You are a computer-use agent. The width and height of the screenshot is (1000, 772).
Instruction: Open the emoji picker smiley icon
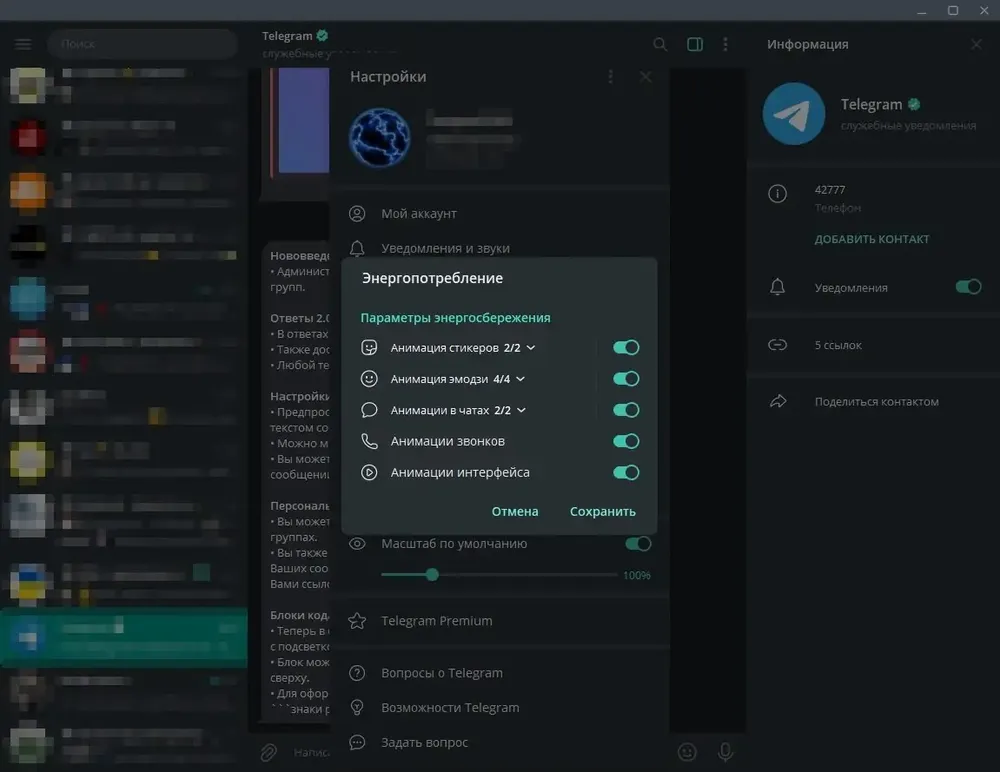[687, 752]
